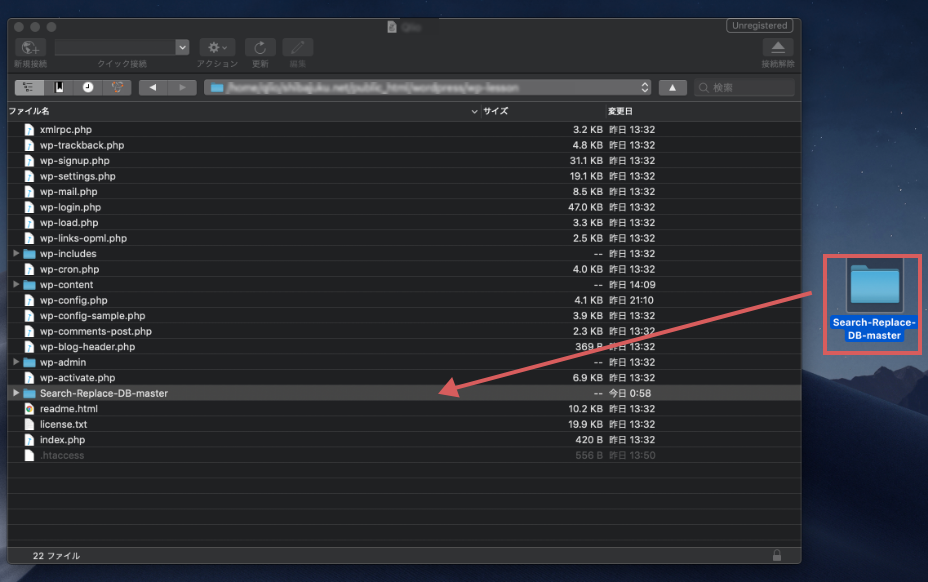The height and width of the screenshot is (582, 928).
Task: Select the file browser outline view
Action: (29, 87)
